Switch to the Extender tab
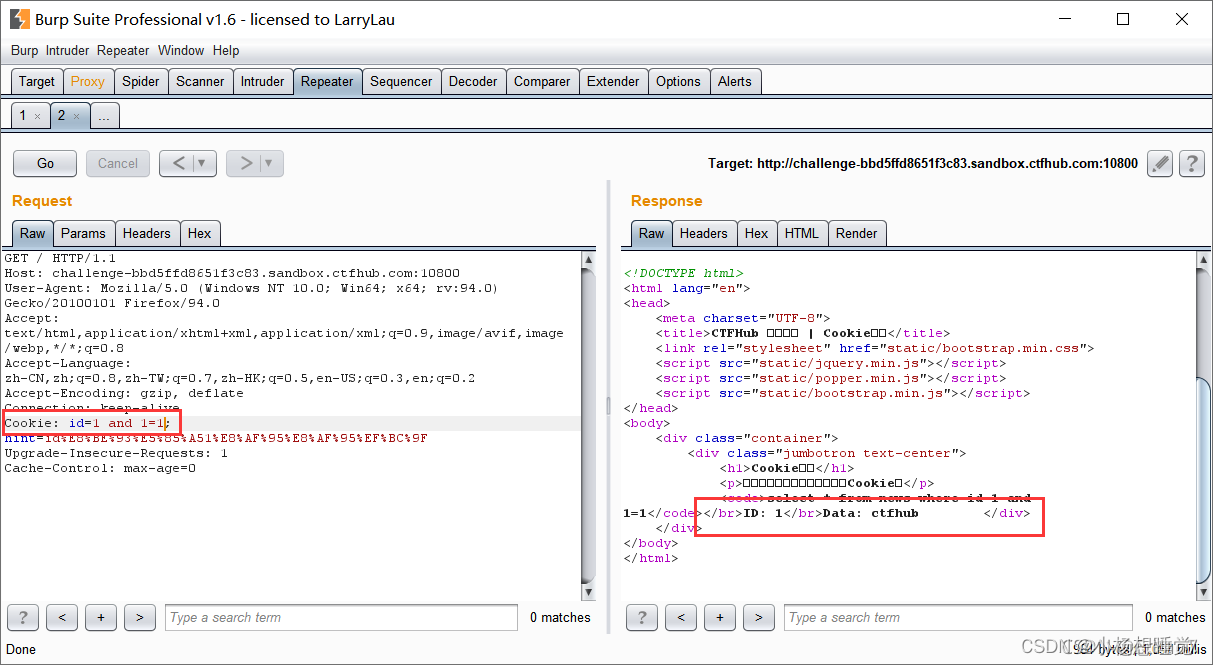Viewport: 1213px width, 665px height. [613, 81]
